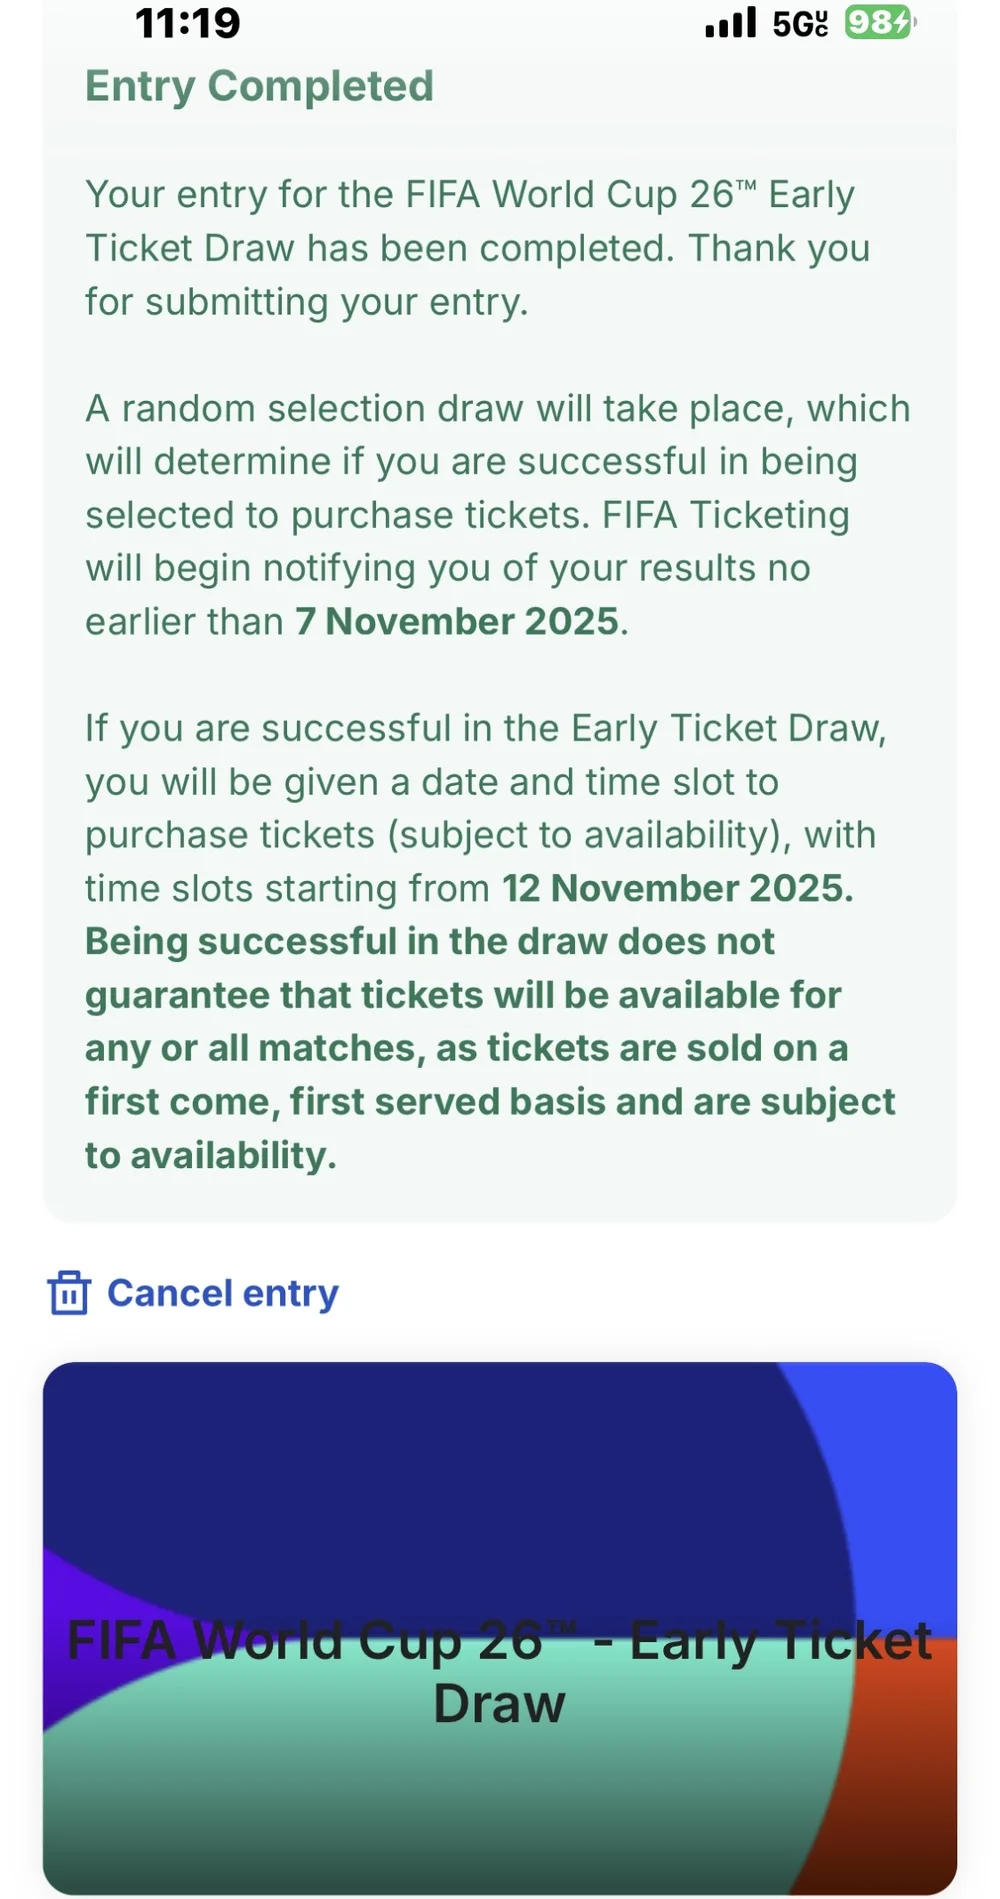This screenshot has width=1000, height=1899.
Task: Click the "Entry Completed" heading
Action: [259, 86]
